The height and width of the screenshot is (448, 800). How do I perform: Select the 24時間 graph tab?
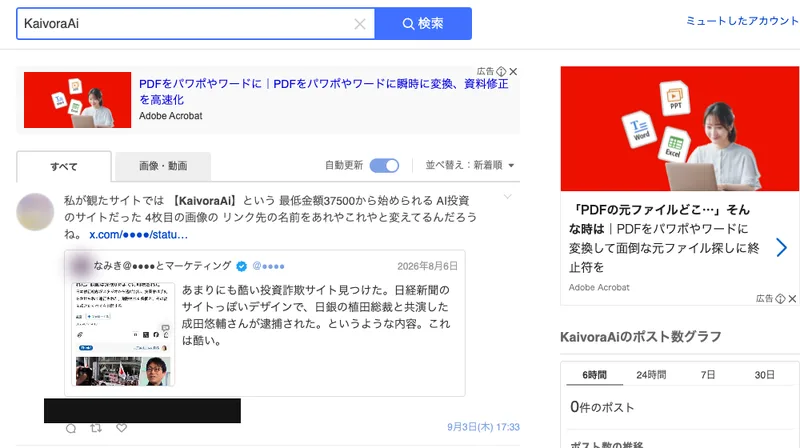[651, 375]
